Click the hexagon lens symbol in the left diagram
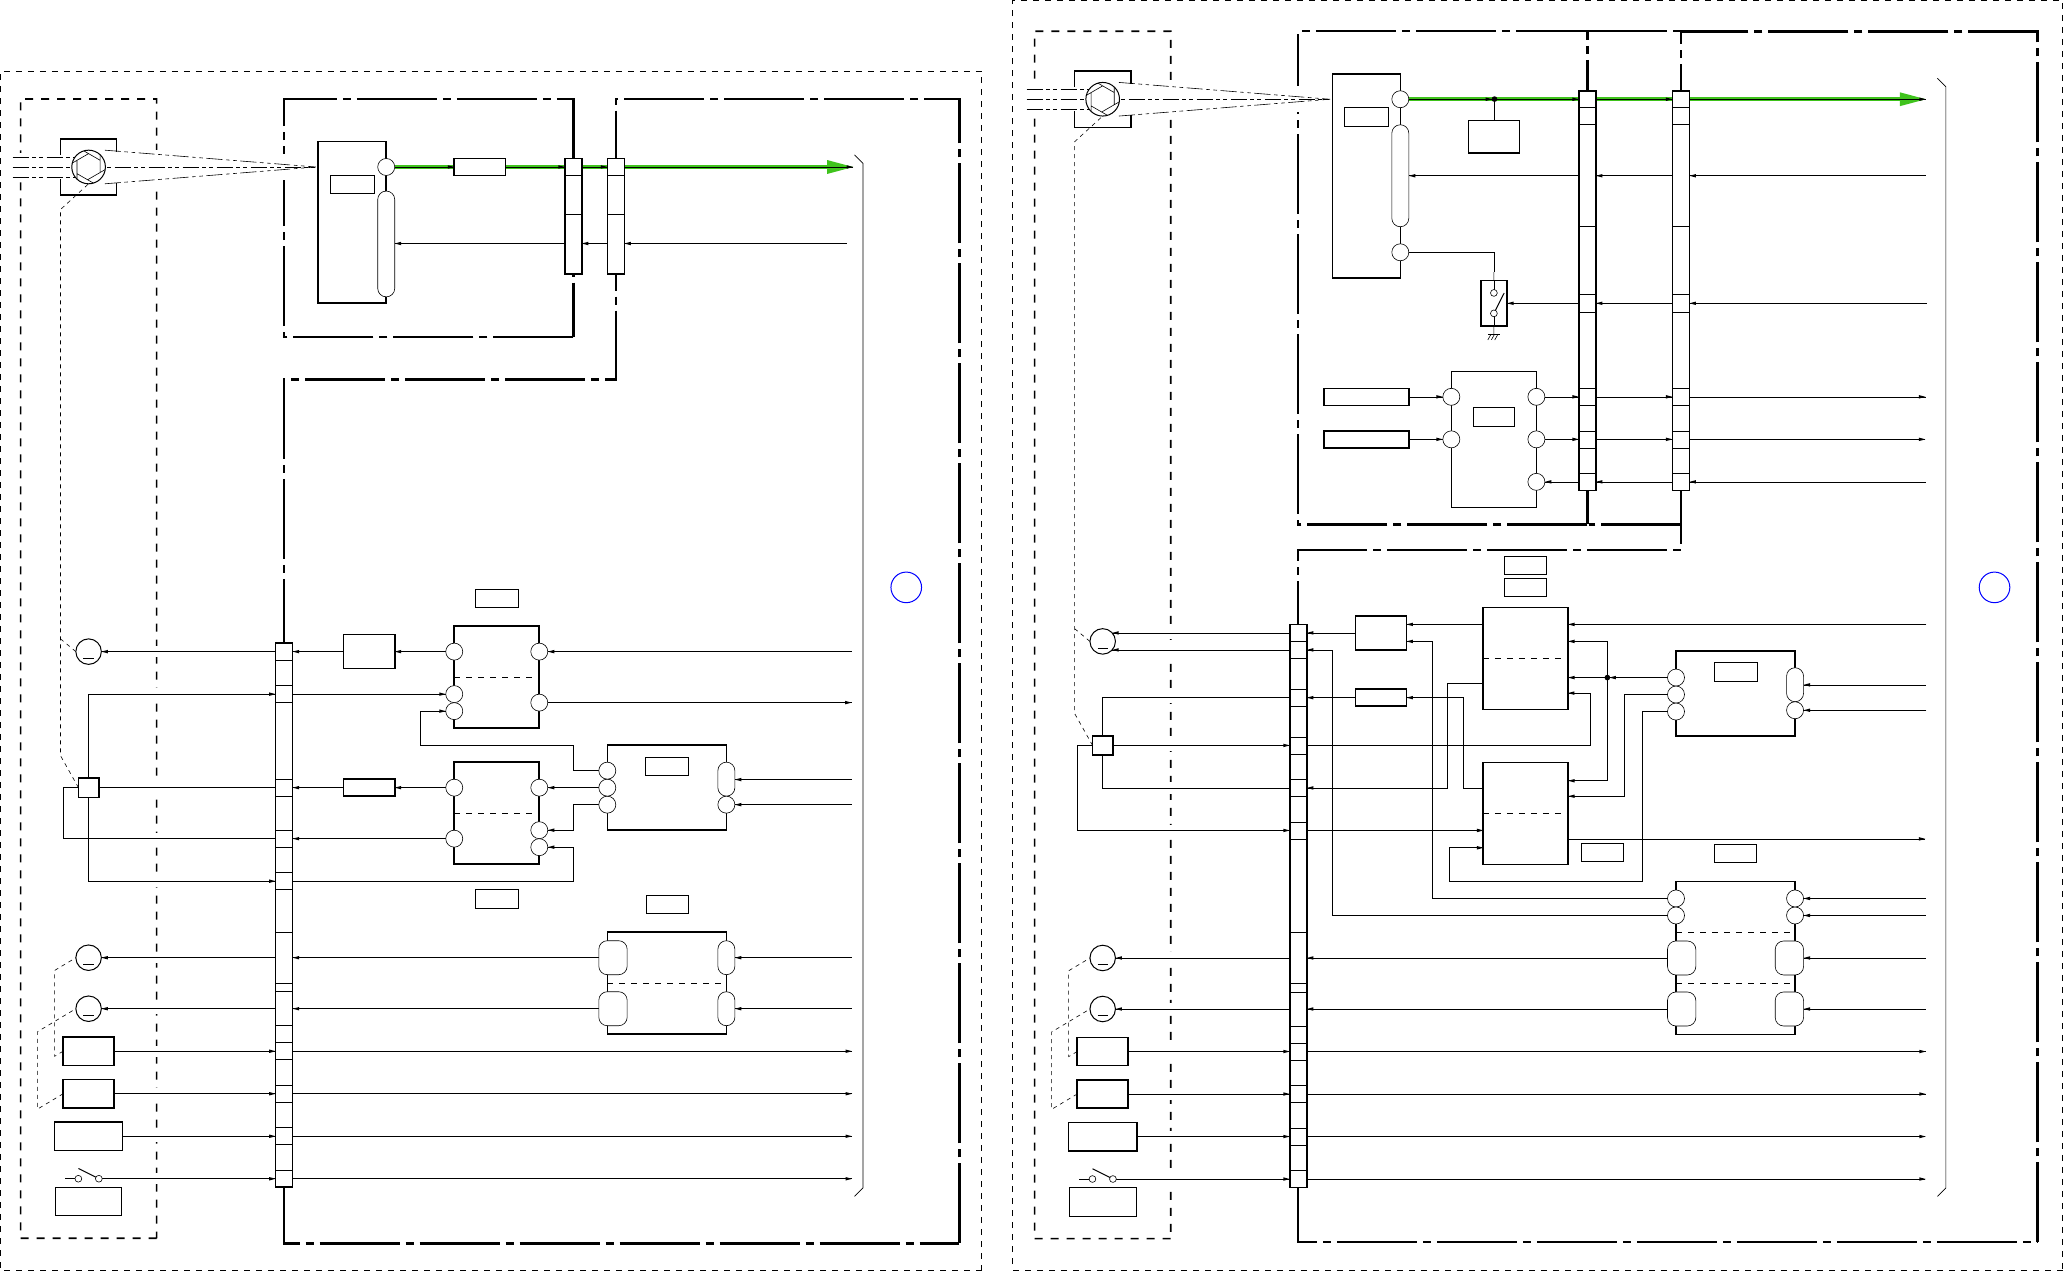 tap(89, 167)
